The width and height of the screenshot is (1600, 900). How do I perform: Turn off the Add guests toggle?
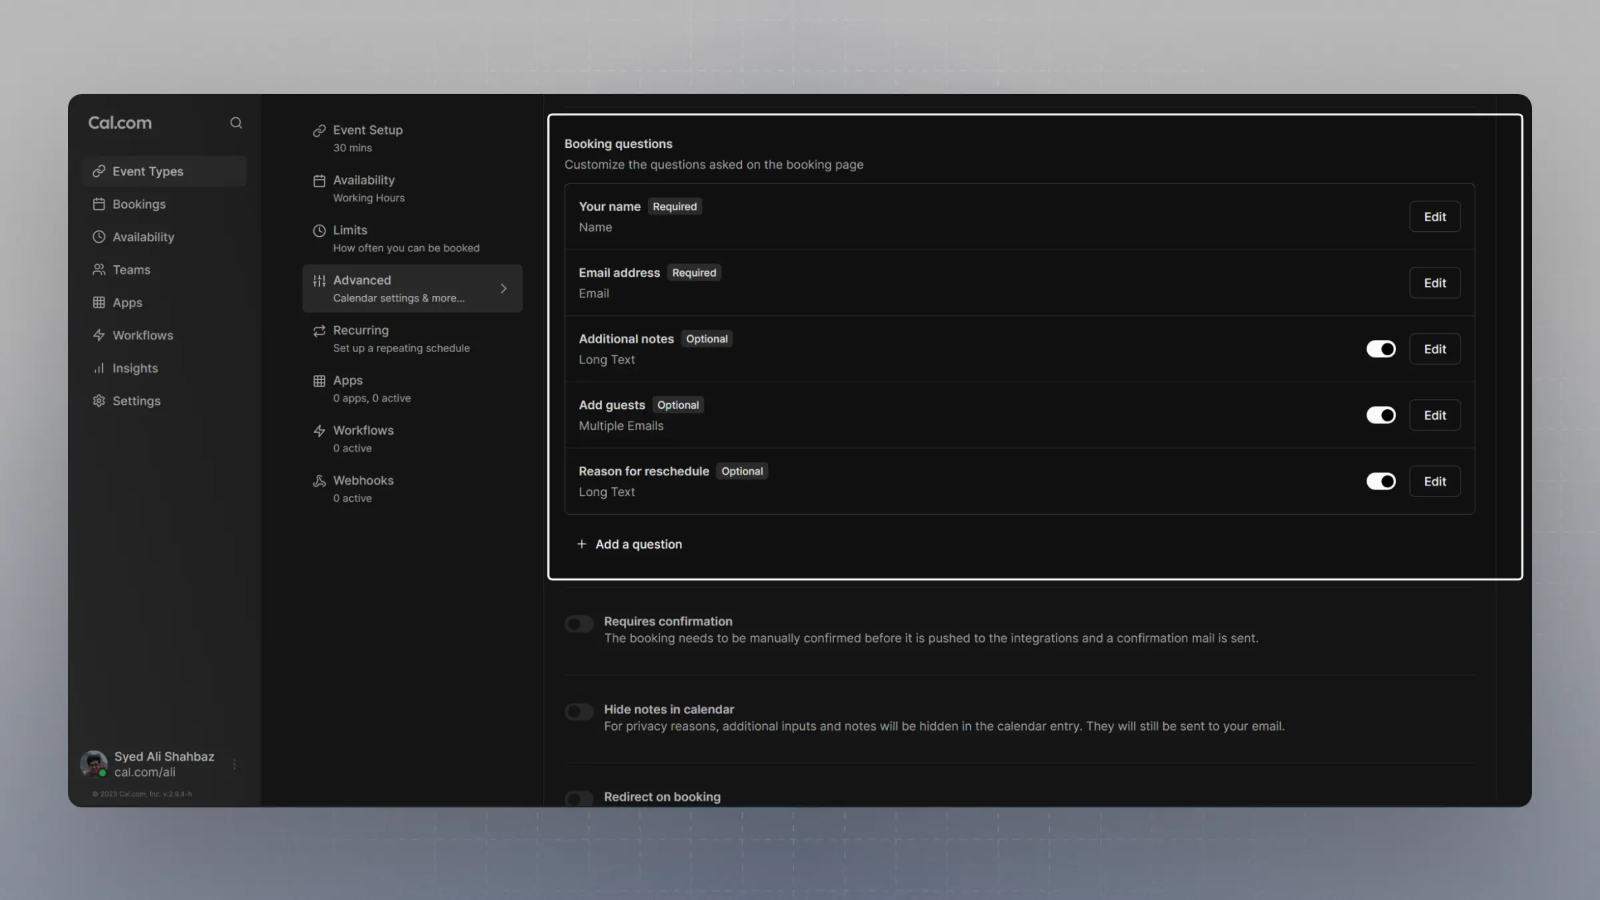click(x=1380, y=415)
